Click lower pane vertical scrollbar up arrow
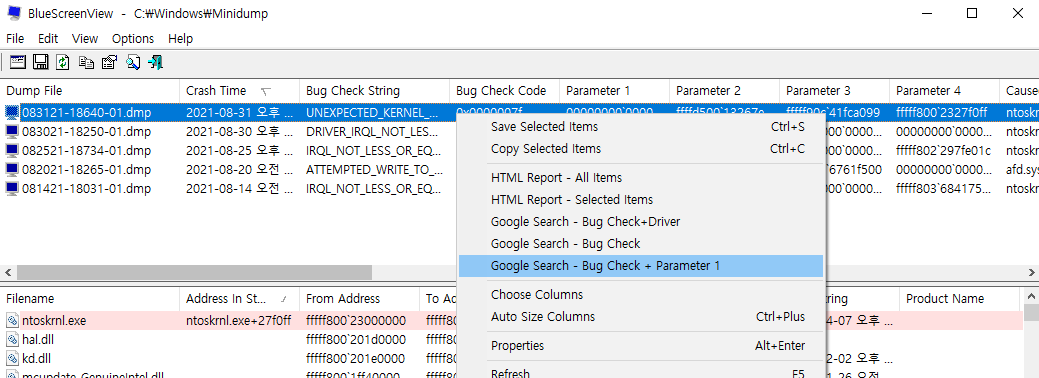1039x378 pixels. 1030,297
